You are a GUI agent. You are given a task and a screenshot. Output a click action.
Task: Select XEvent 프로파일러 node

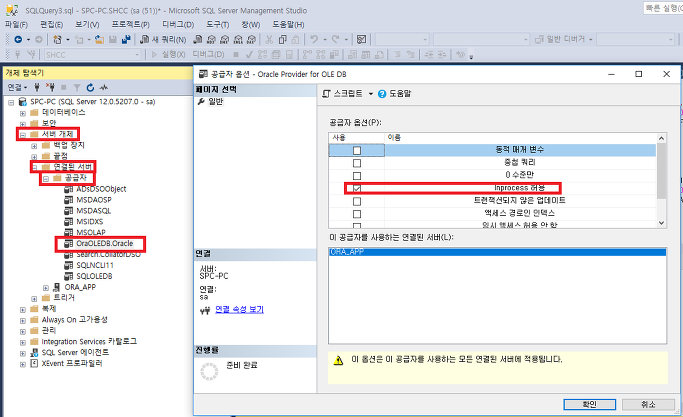tap(72, 363)
